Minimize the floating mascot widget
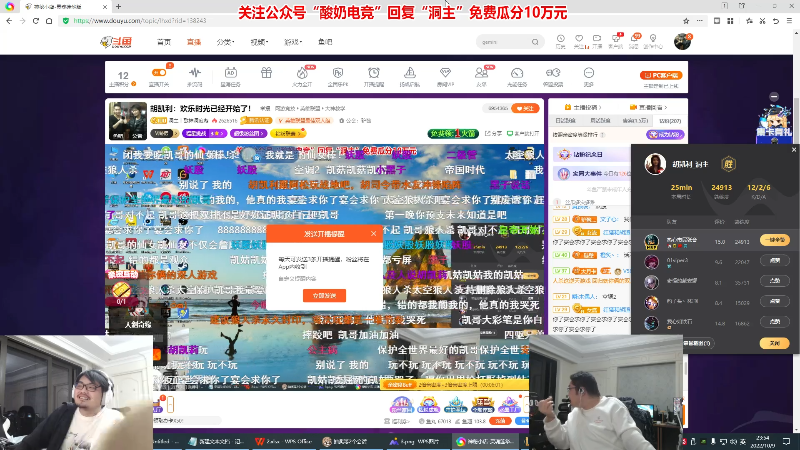Image resolution: width=800 pixels, height=450 pixels. coord(774,96)
